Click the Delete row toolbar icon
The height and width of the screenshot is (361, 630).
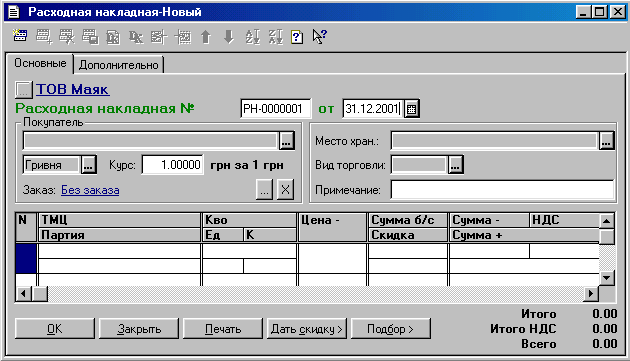[x=67, y=37]
